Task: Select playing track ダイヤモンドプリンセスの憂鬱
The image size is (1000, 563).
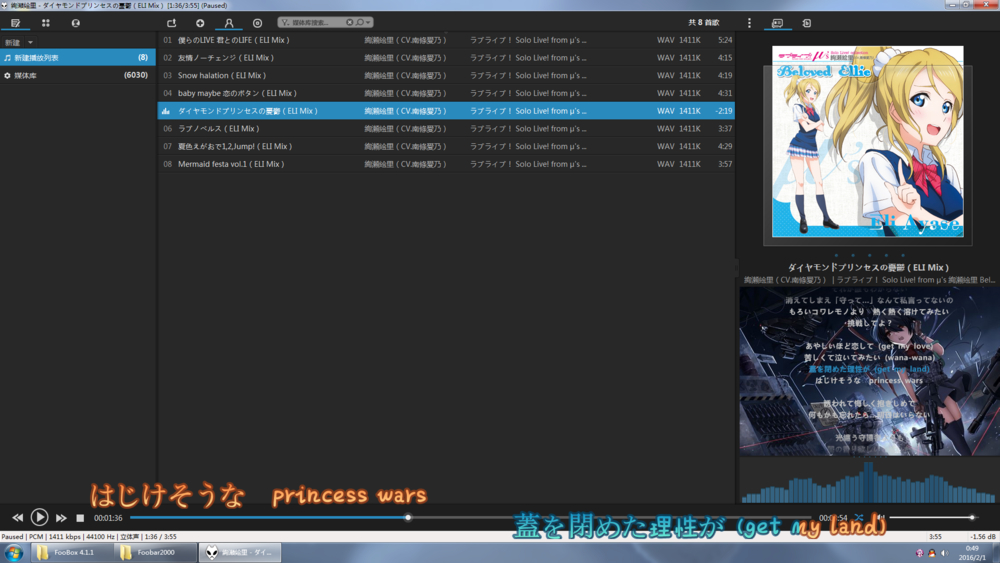Action: 446,111
